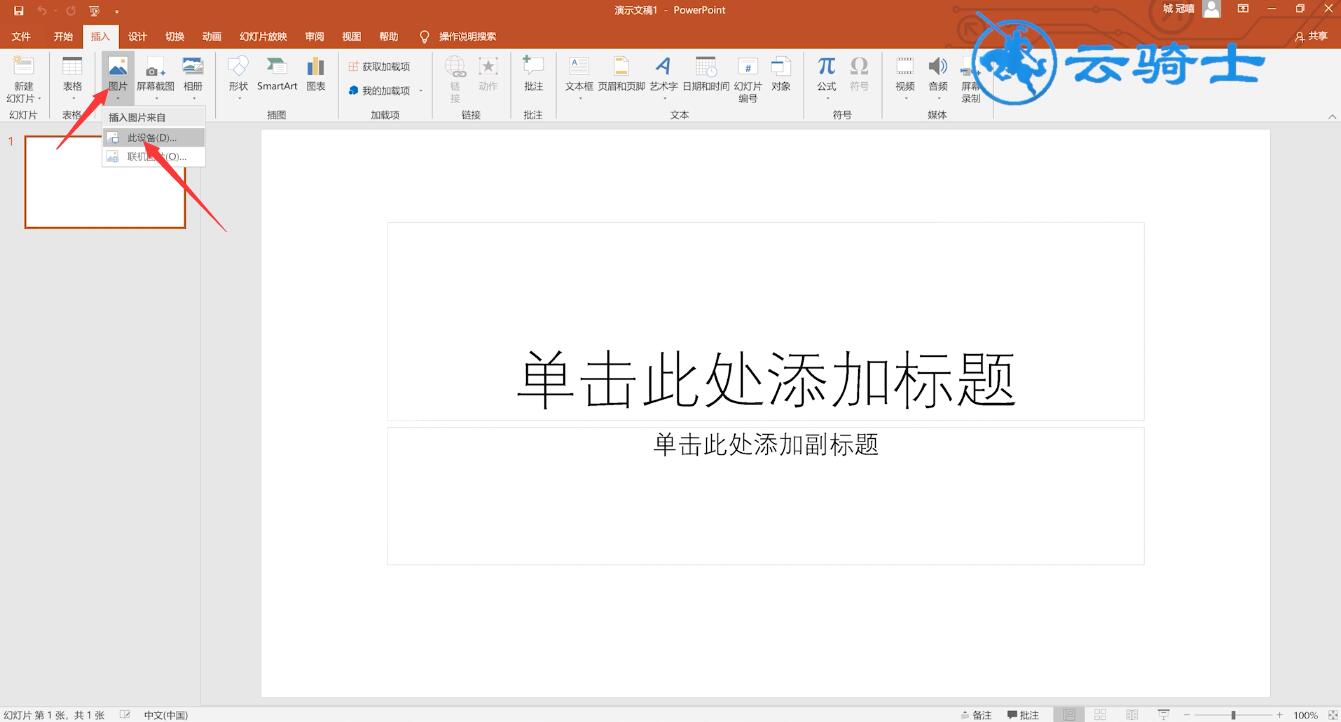Open 页眉和页脚 (Header and Footer)
Screen dimensions: 1341x722
621,74
